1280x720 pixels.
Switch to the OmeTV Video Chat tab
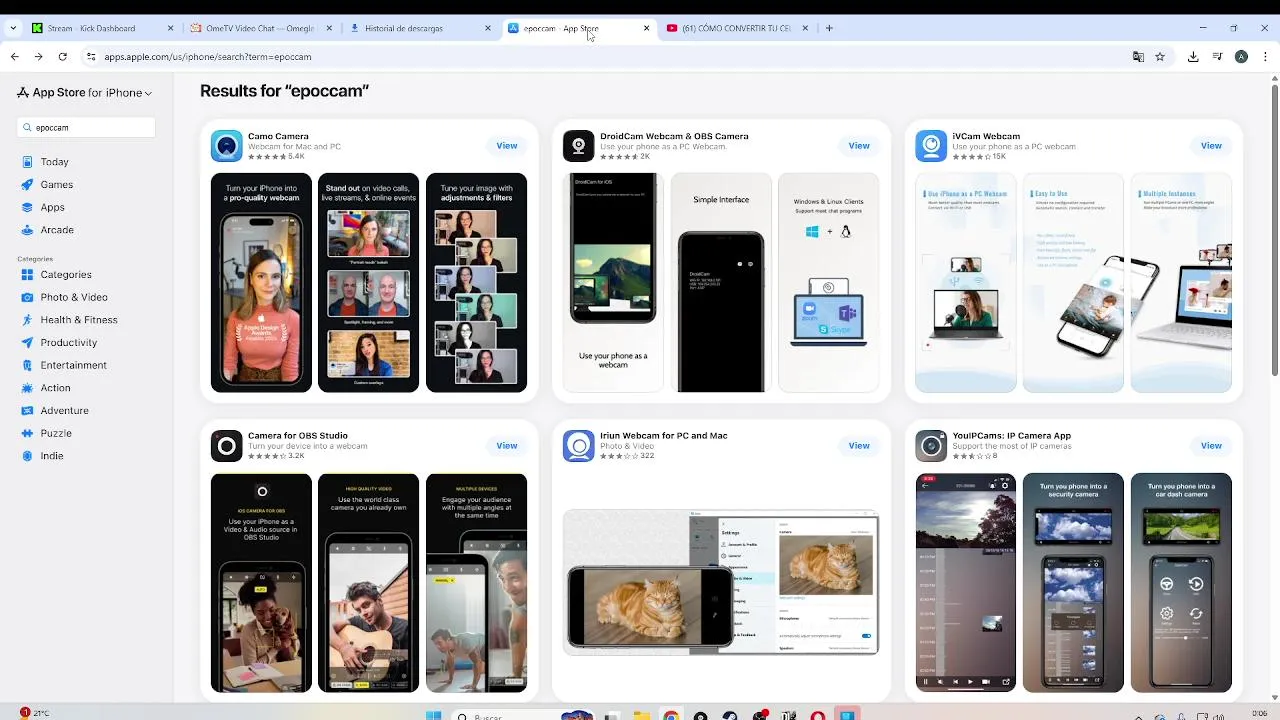(x=260, y=28)
